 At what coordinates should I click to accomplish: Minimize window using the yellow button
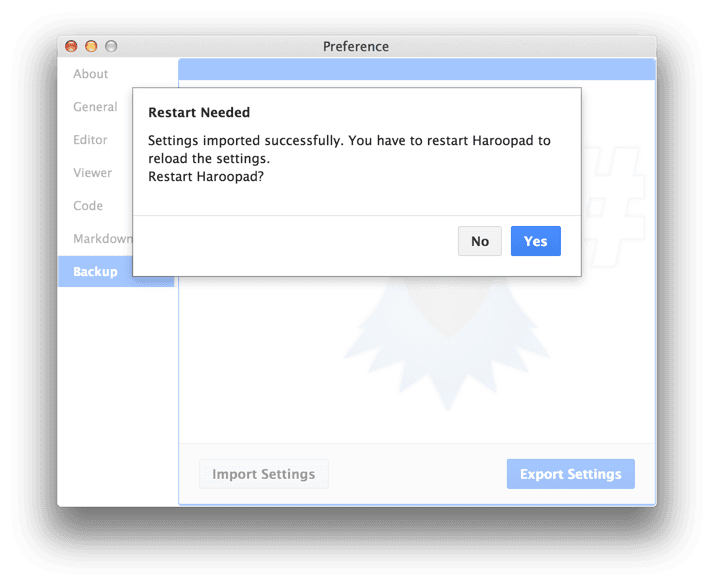point(91,46)
